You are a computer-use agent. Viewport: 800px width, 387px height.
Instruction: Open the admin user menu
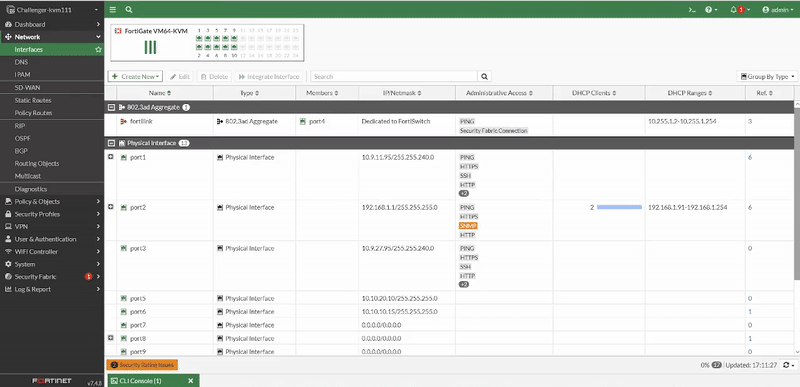click(x=778, y=10)
